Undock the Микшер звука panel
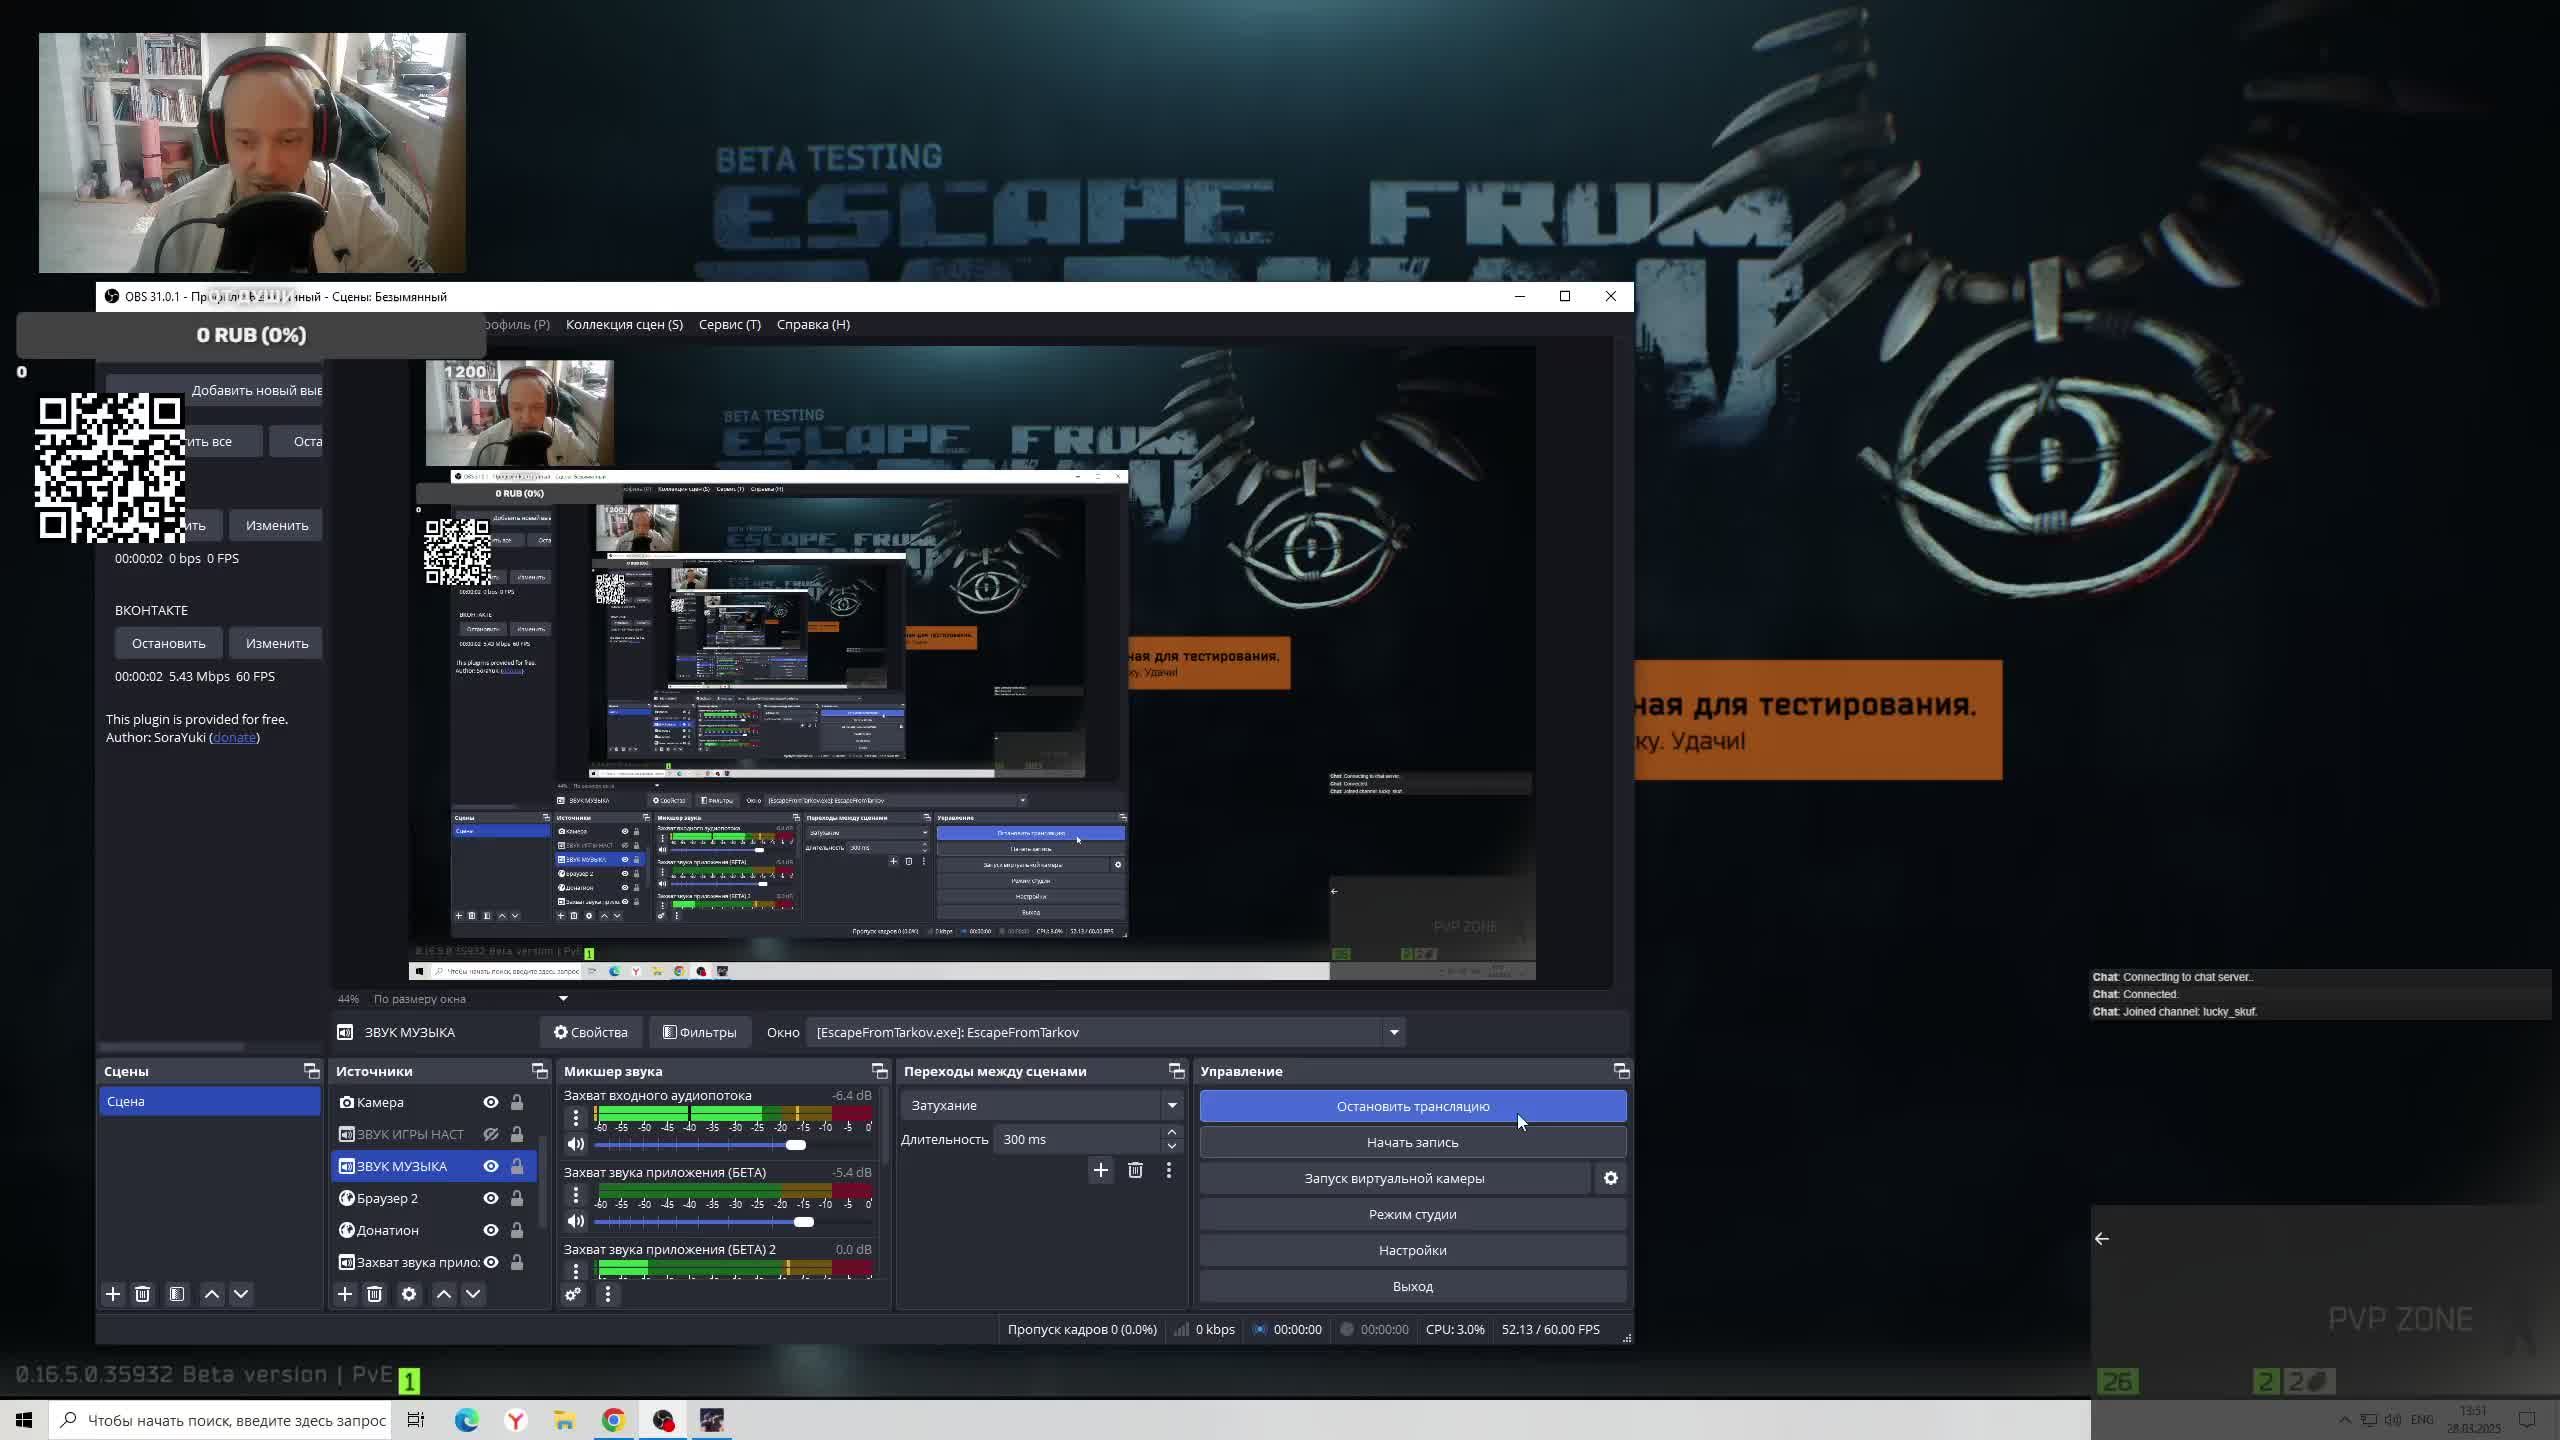Image resolution: width=2560 pixels, height=1440 pixels. pyautogui.click(x=880, y=1071)
